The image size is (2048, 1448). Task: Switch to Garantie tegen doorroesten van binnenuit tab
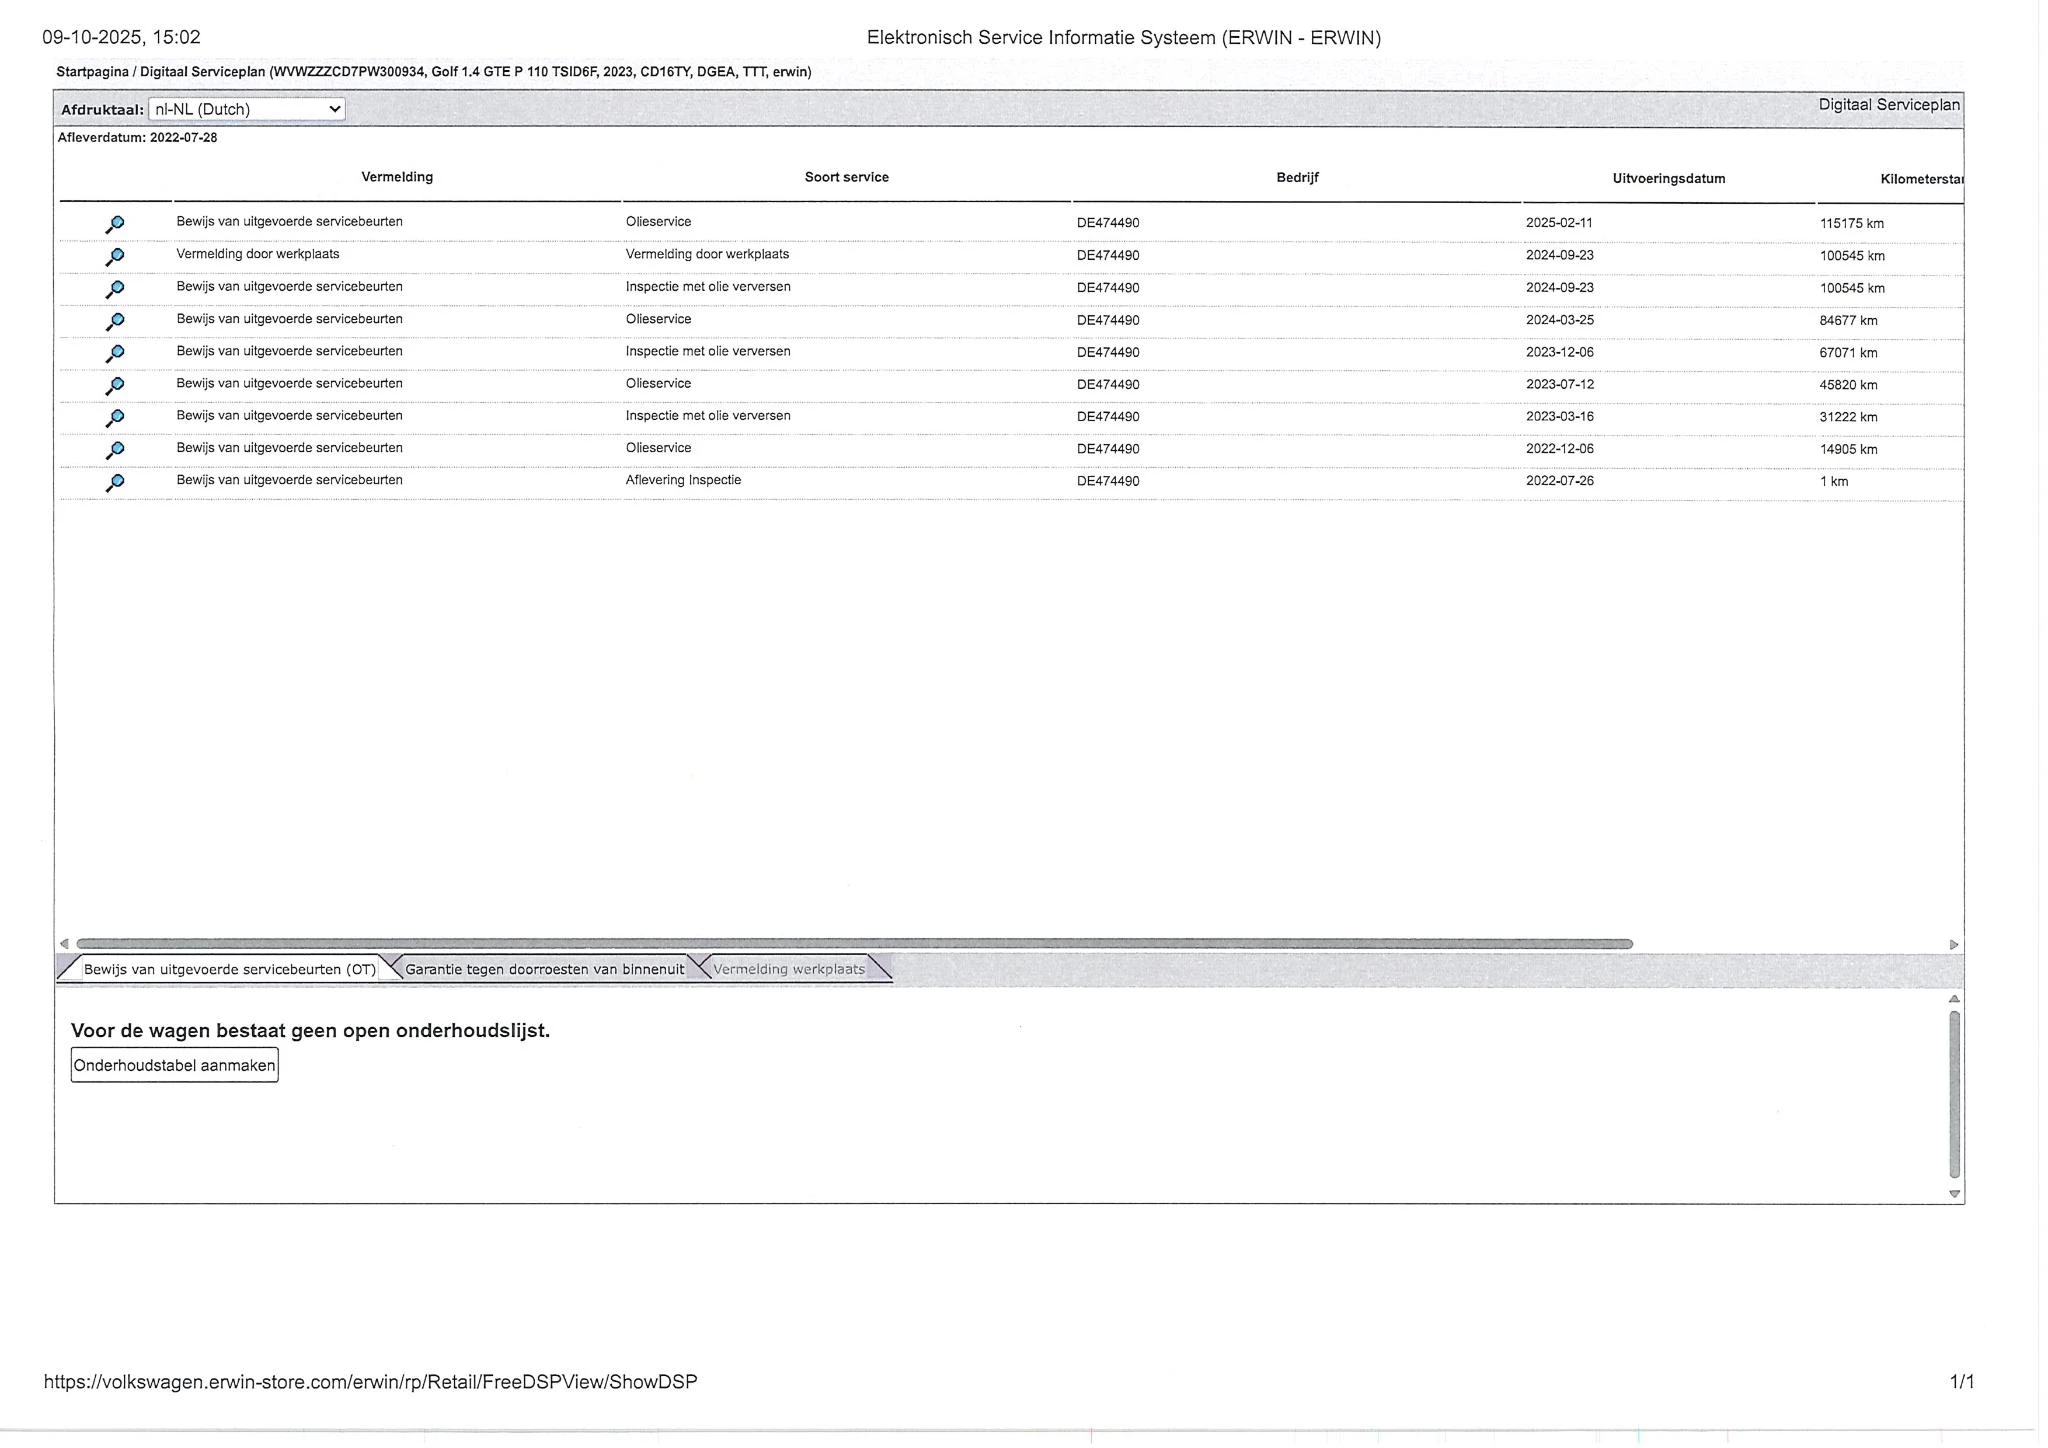coord(544,969)
